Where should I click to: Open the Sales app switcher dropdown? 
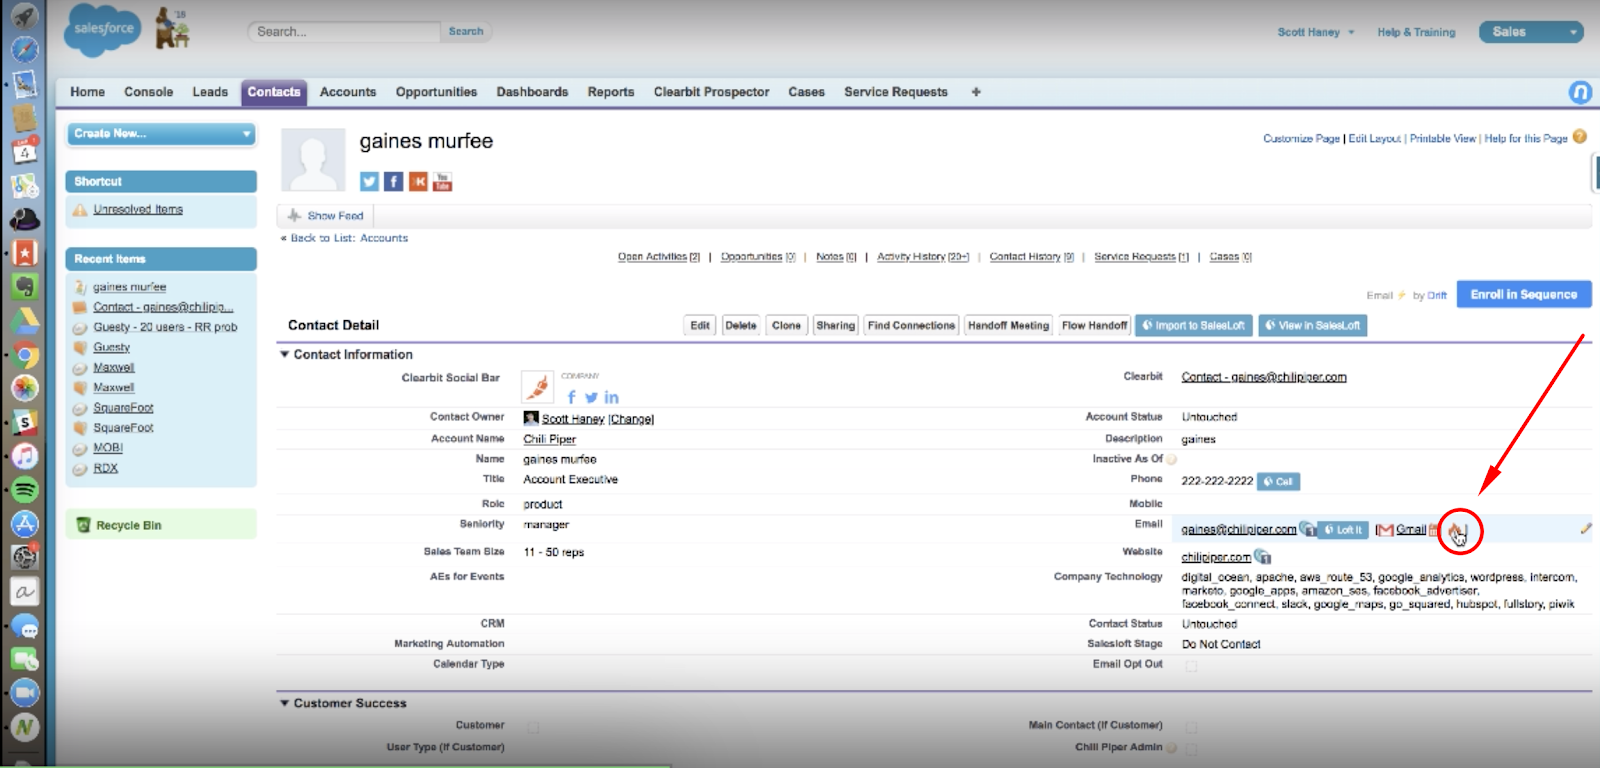tap(1531, 32)
